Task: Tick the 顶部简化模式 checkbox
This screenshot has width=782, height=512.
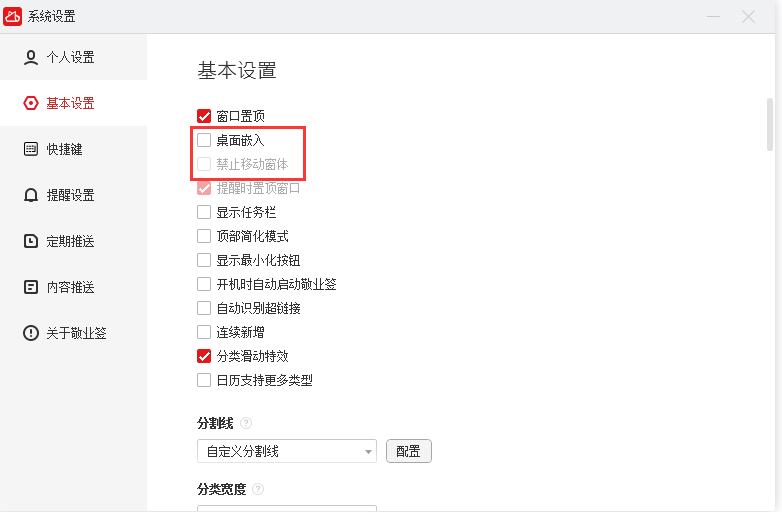Action: [205, 236]
